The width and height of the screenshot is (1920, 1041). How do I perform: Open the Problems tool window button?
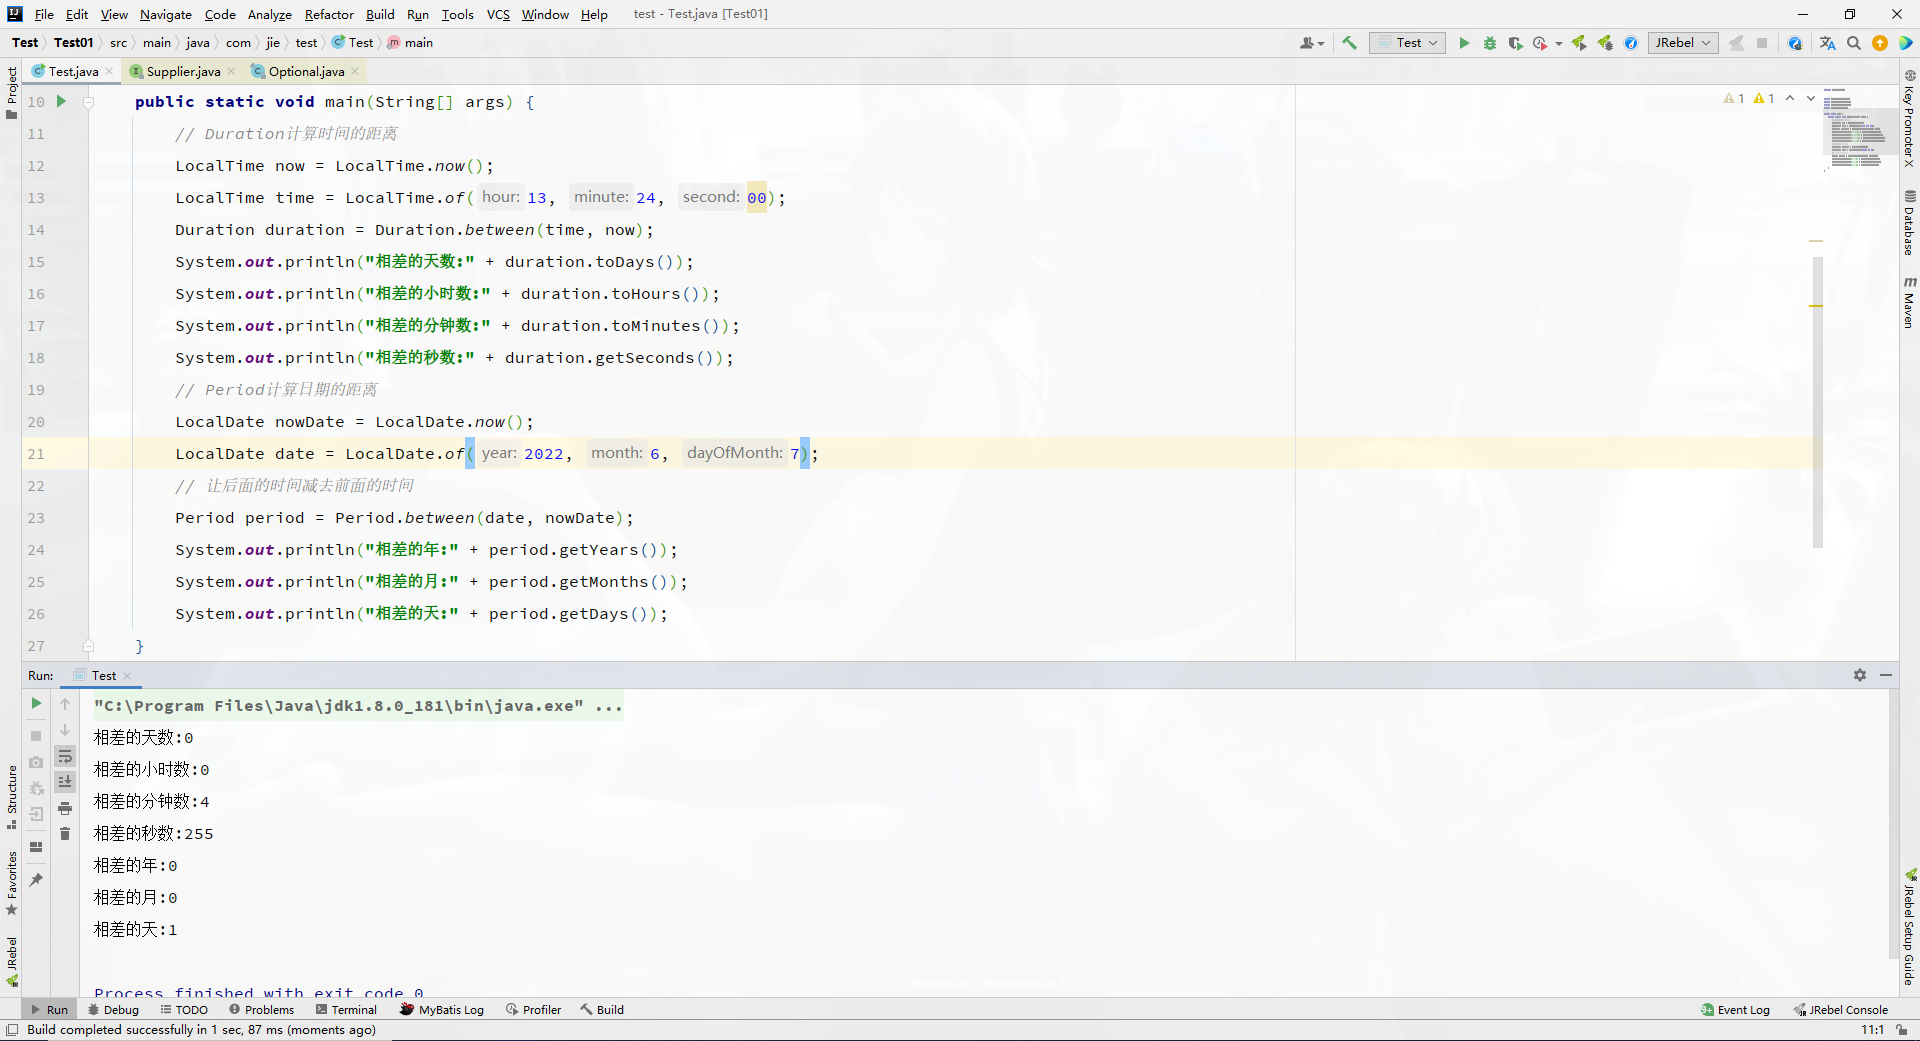pyautogui.click(x=262, y=1009)
